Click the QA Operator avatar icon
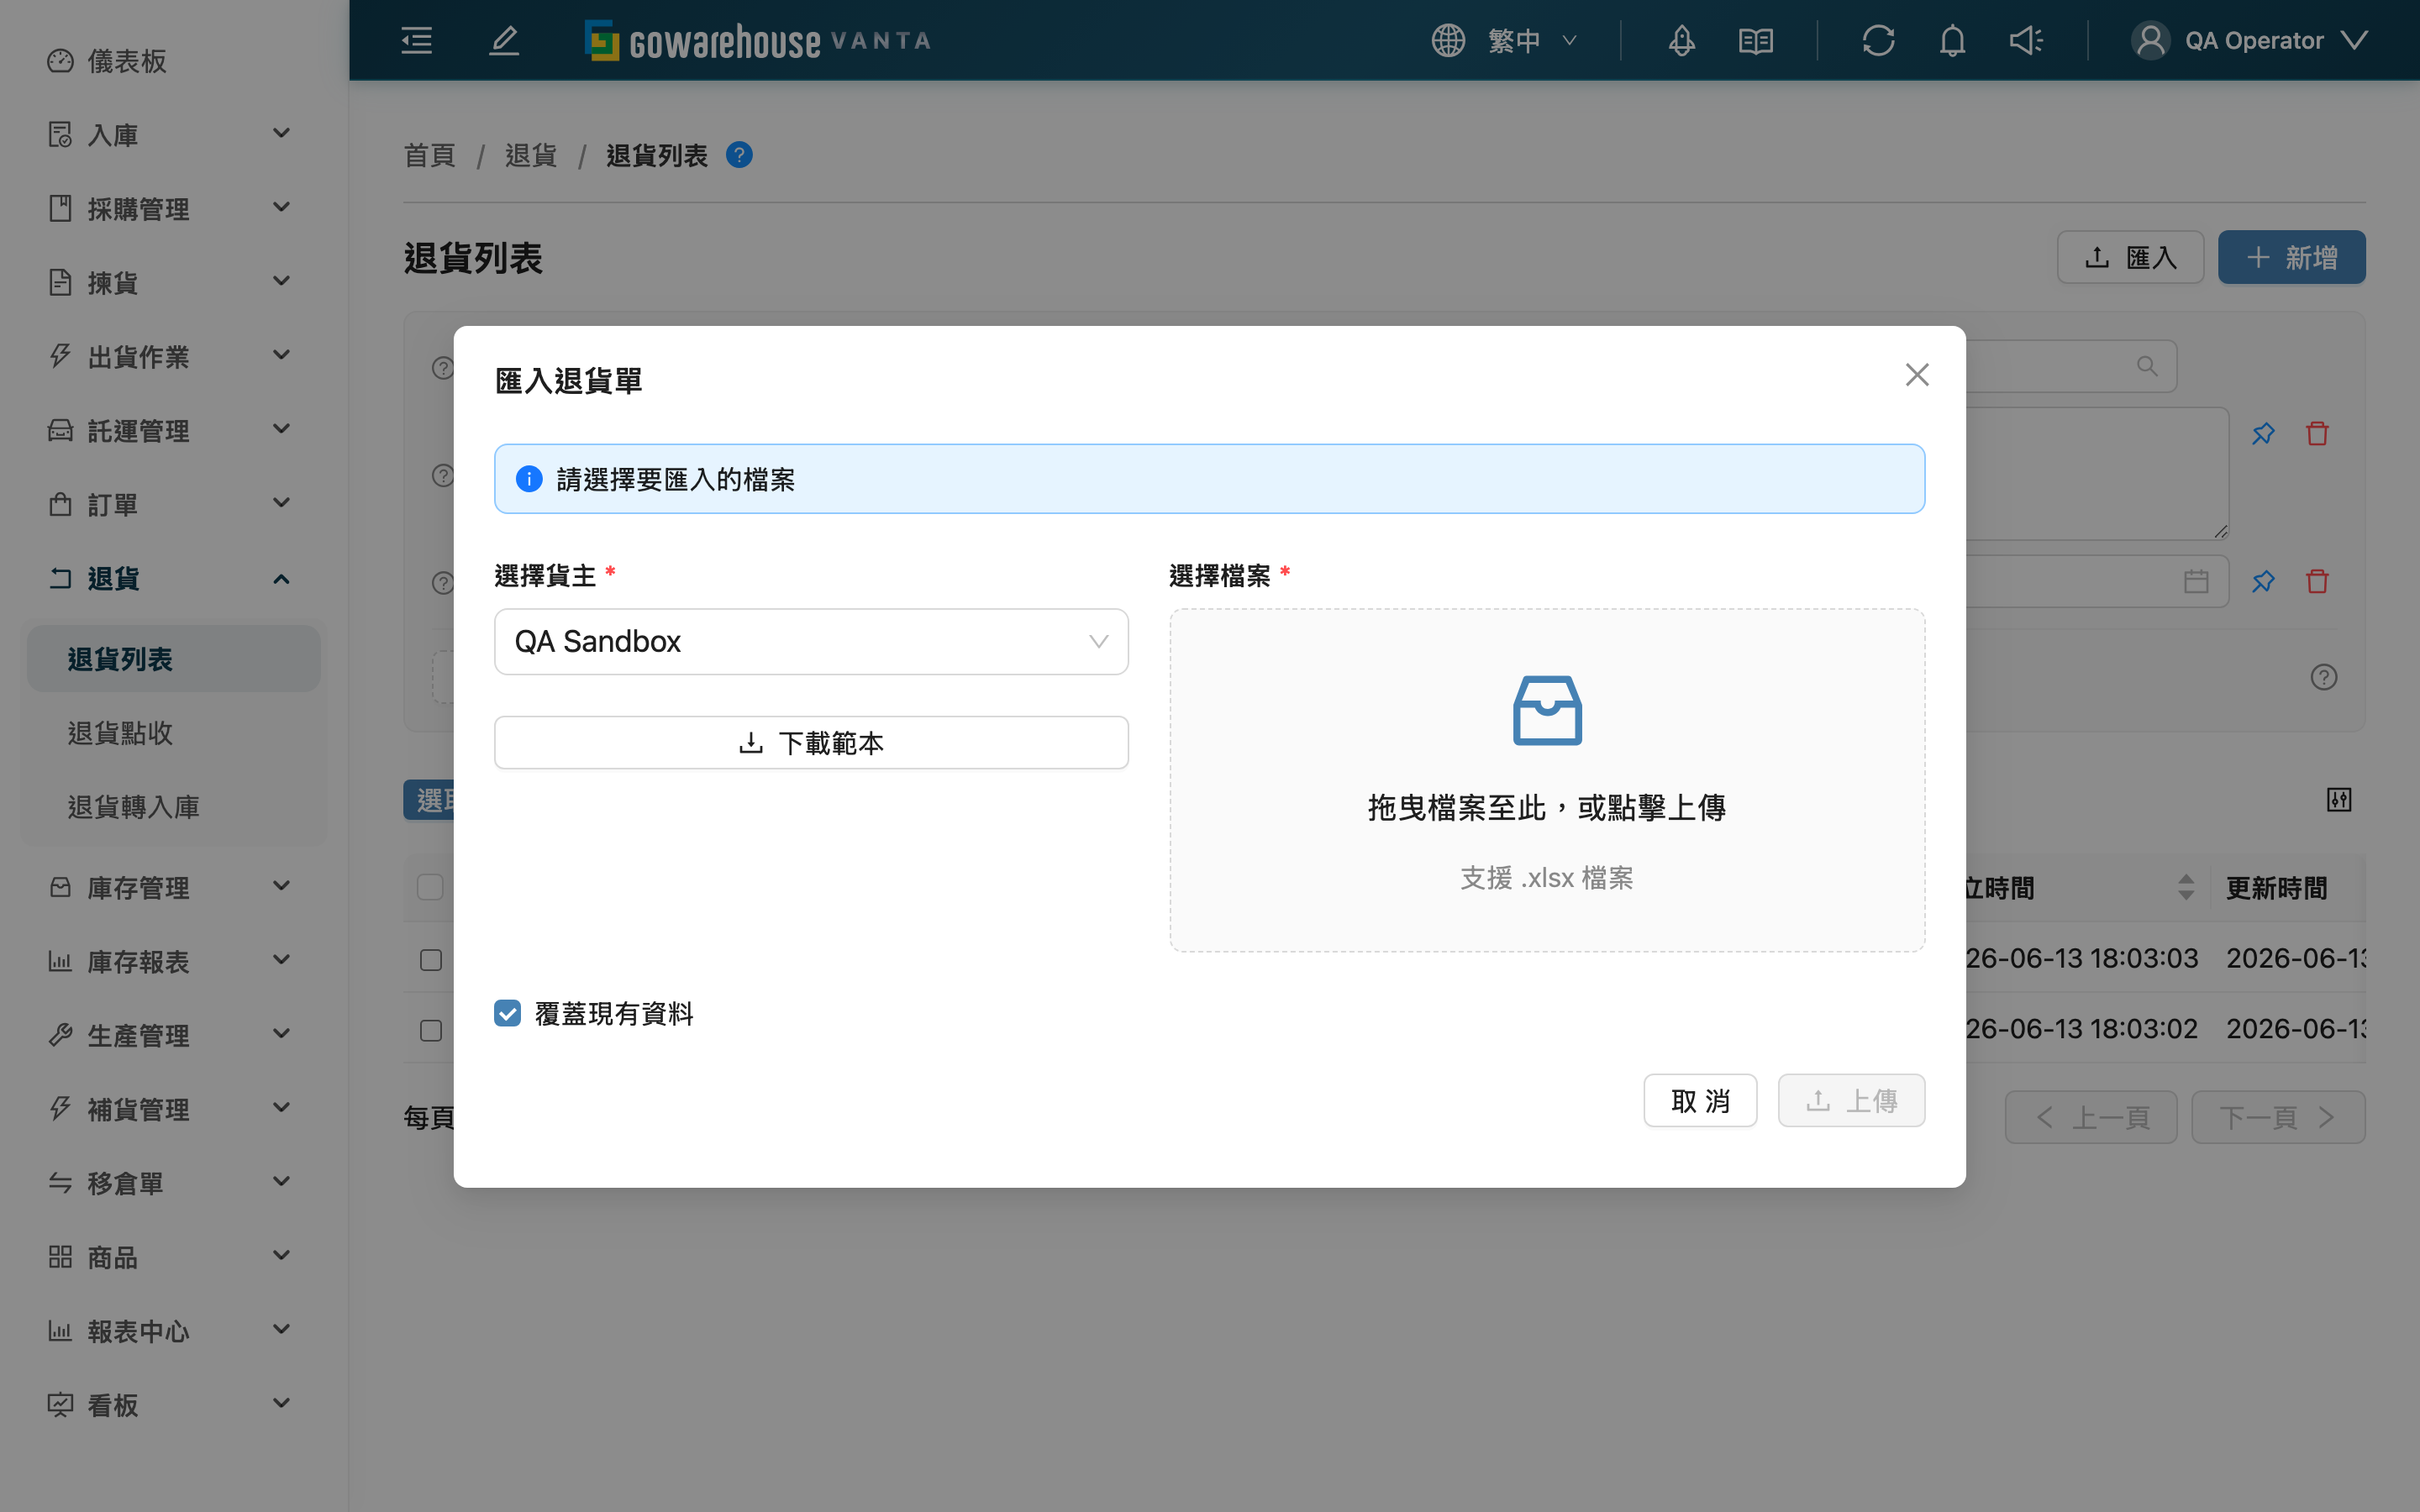The image size is (2420, 1512). 2150,40
